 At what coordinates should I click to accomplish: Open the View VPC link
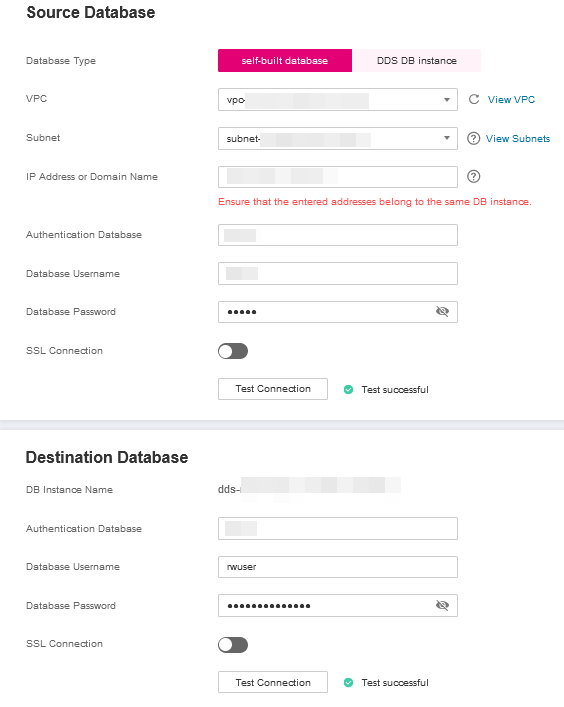[x=511, y=100]
